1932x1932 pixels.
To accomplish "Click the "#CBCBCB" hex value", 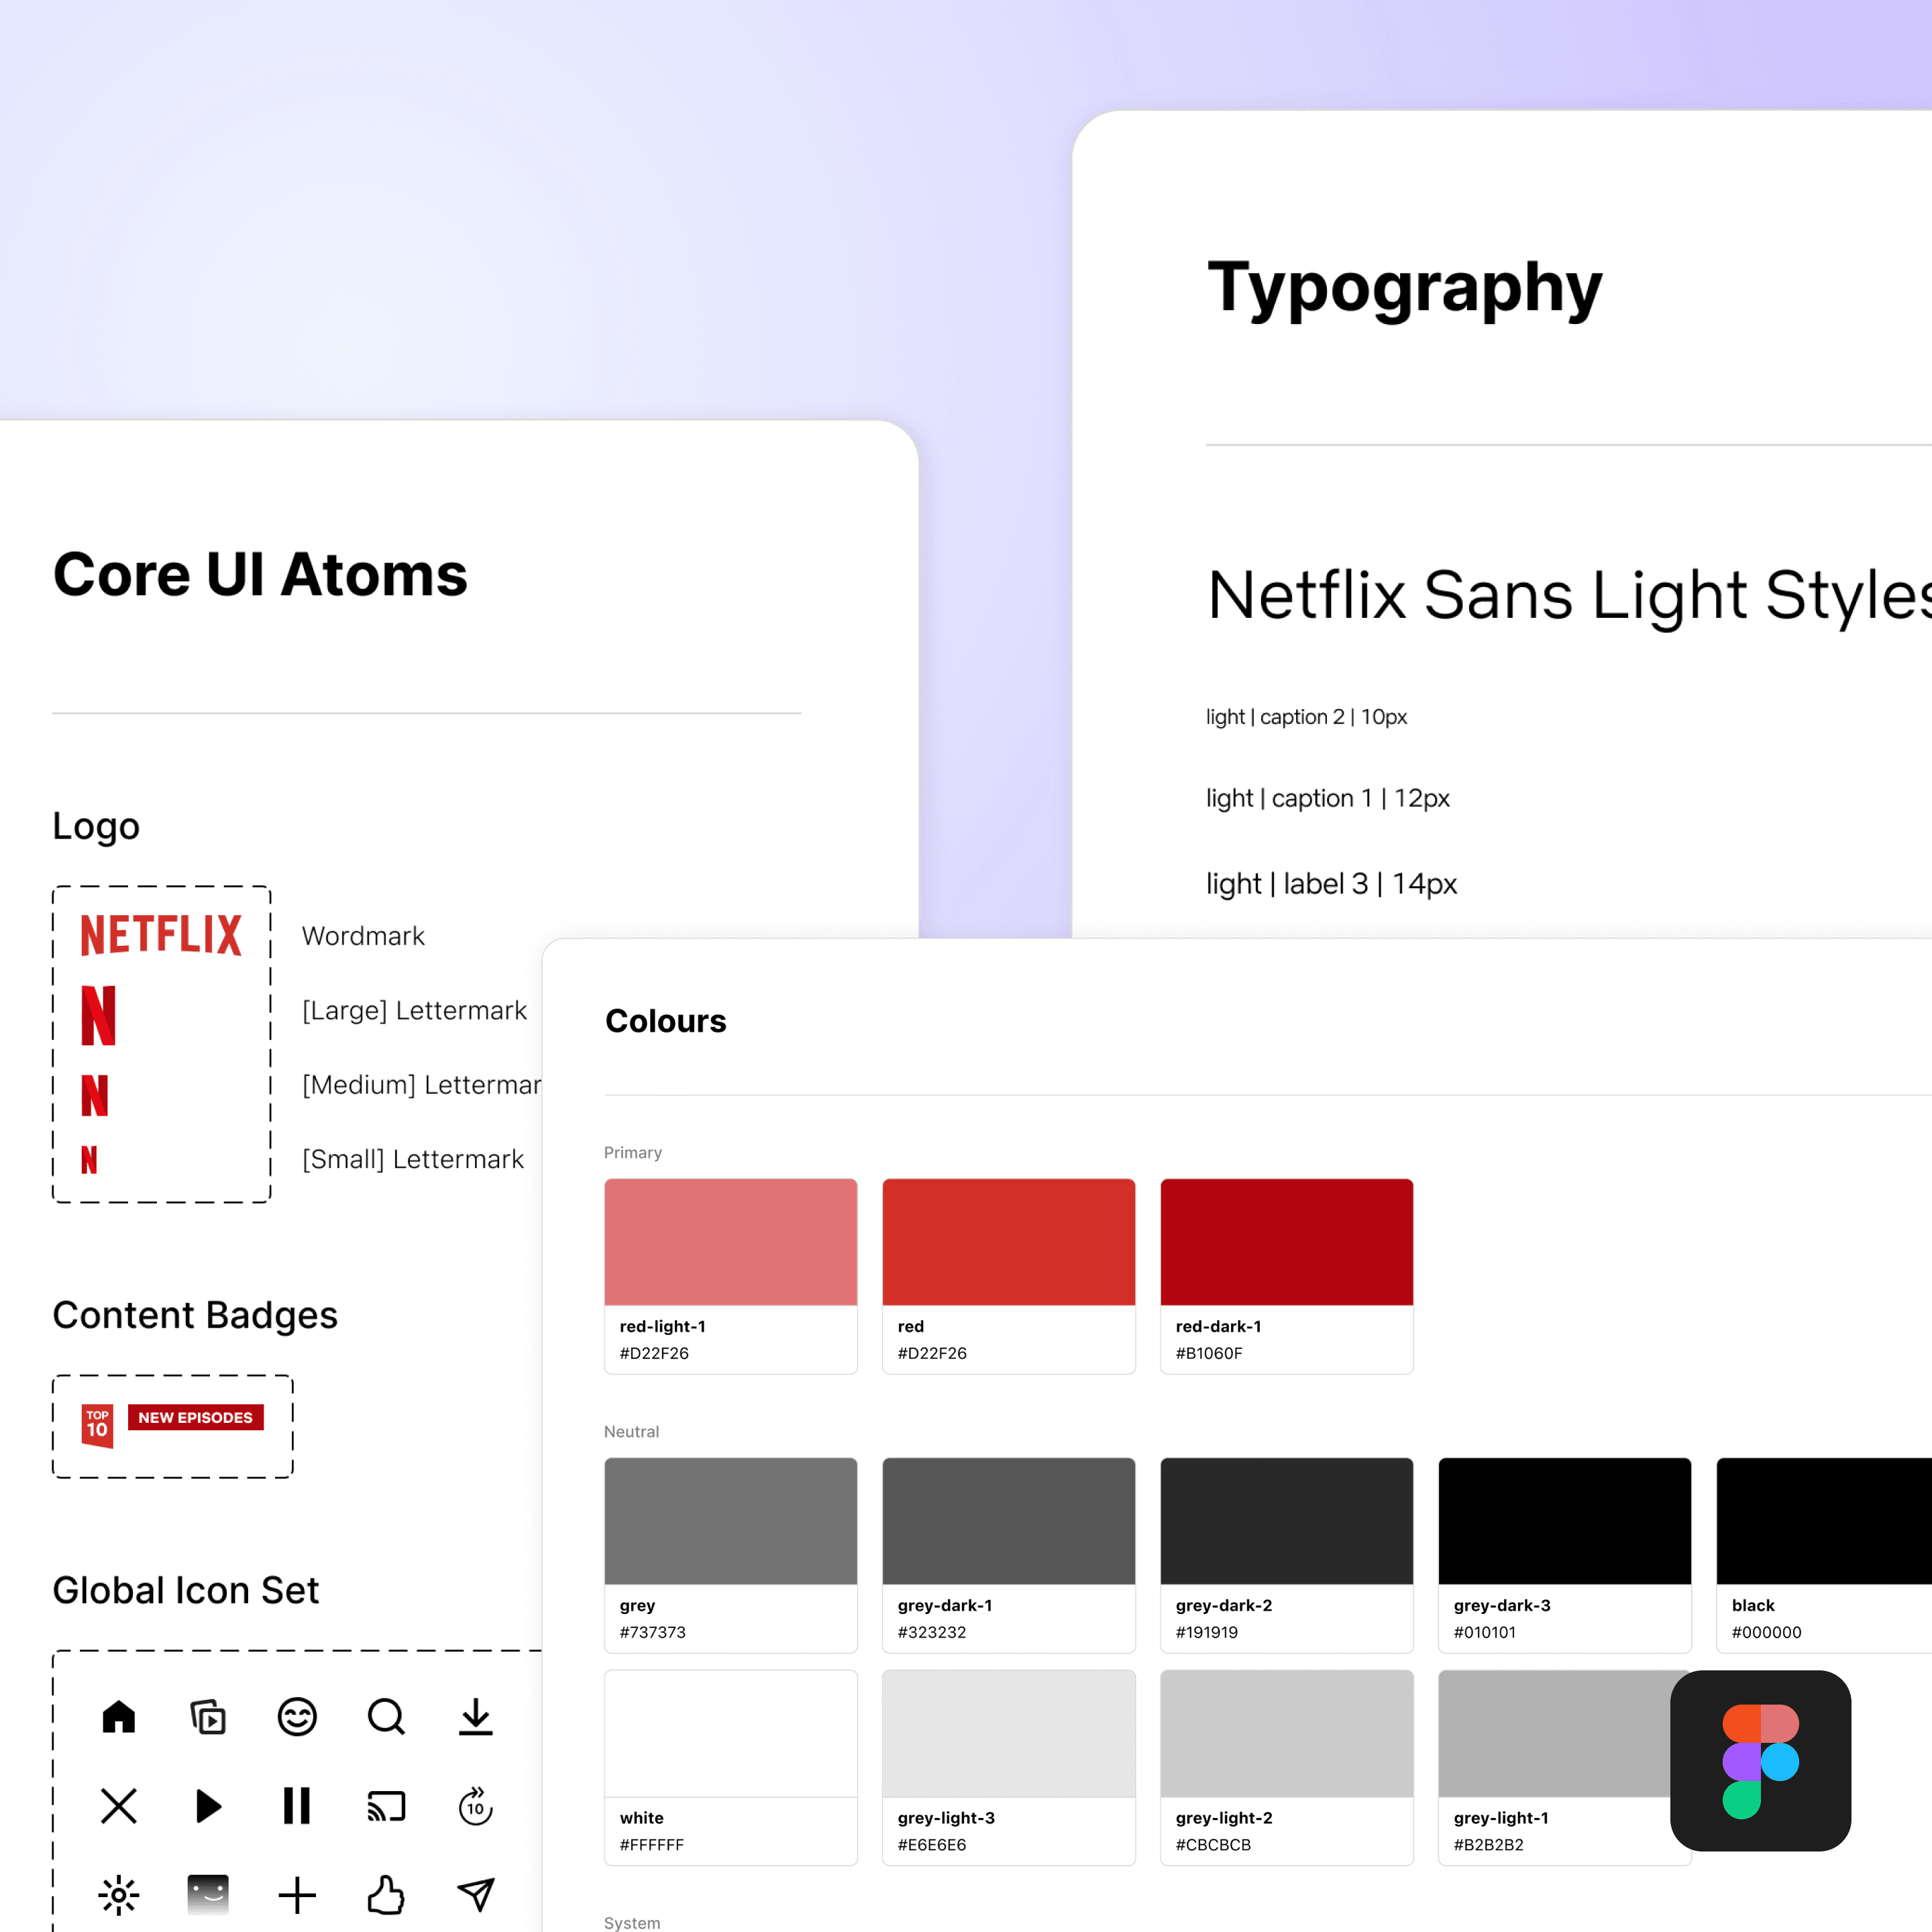I will (x=1213, y=1845).
